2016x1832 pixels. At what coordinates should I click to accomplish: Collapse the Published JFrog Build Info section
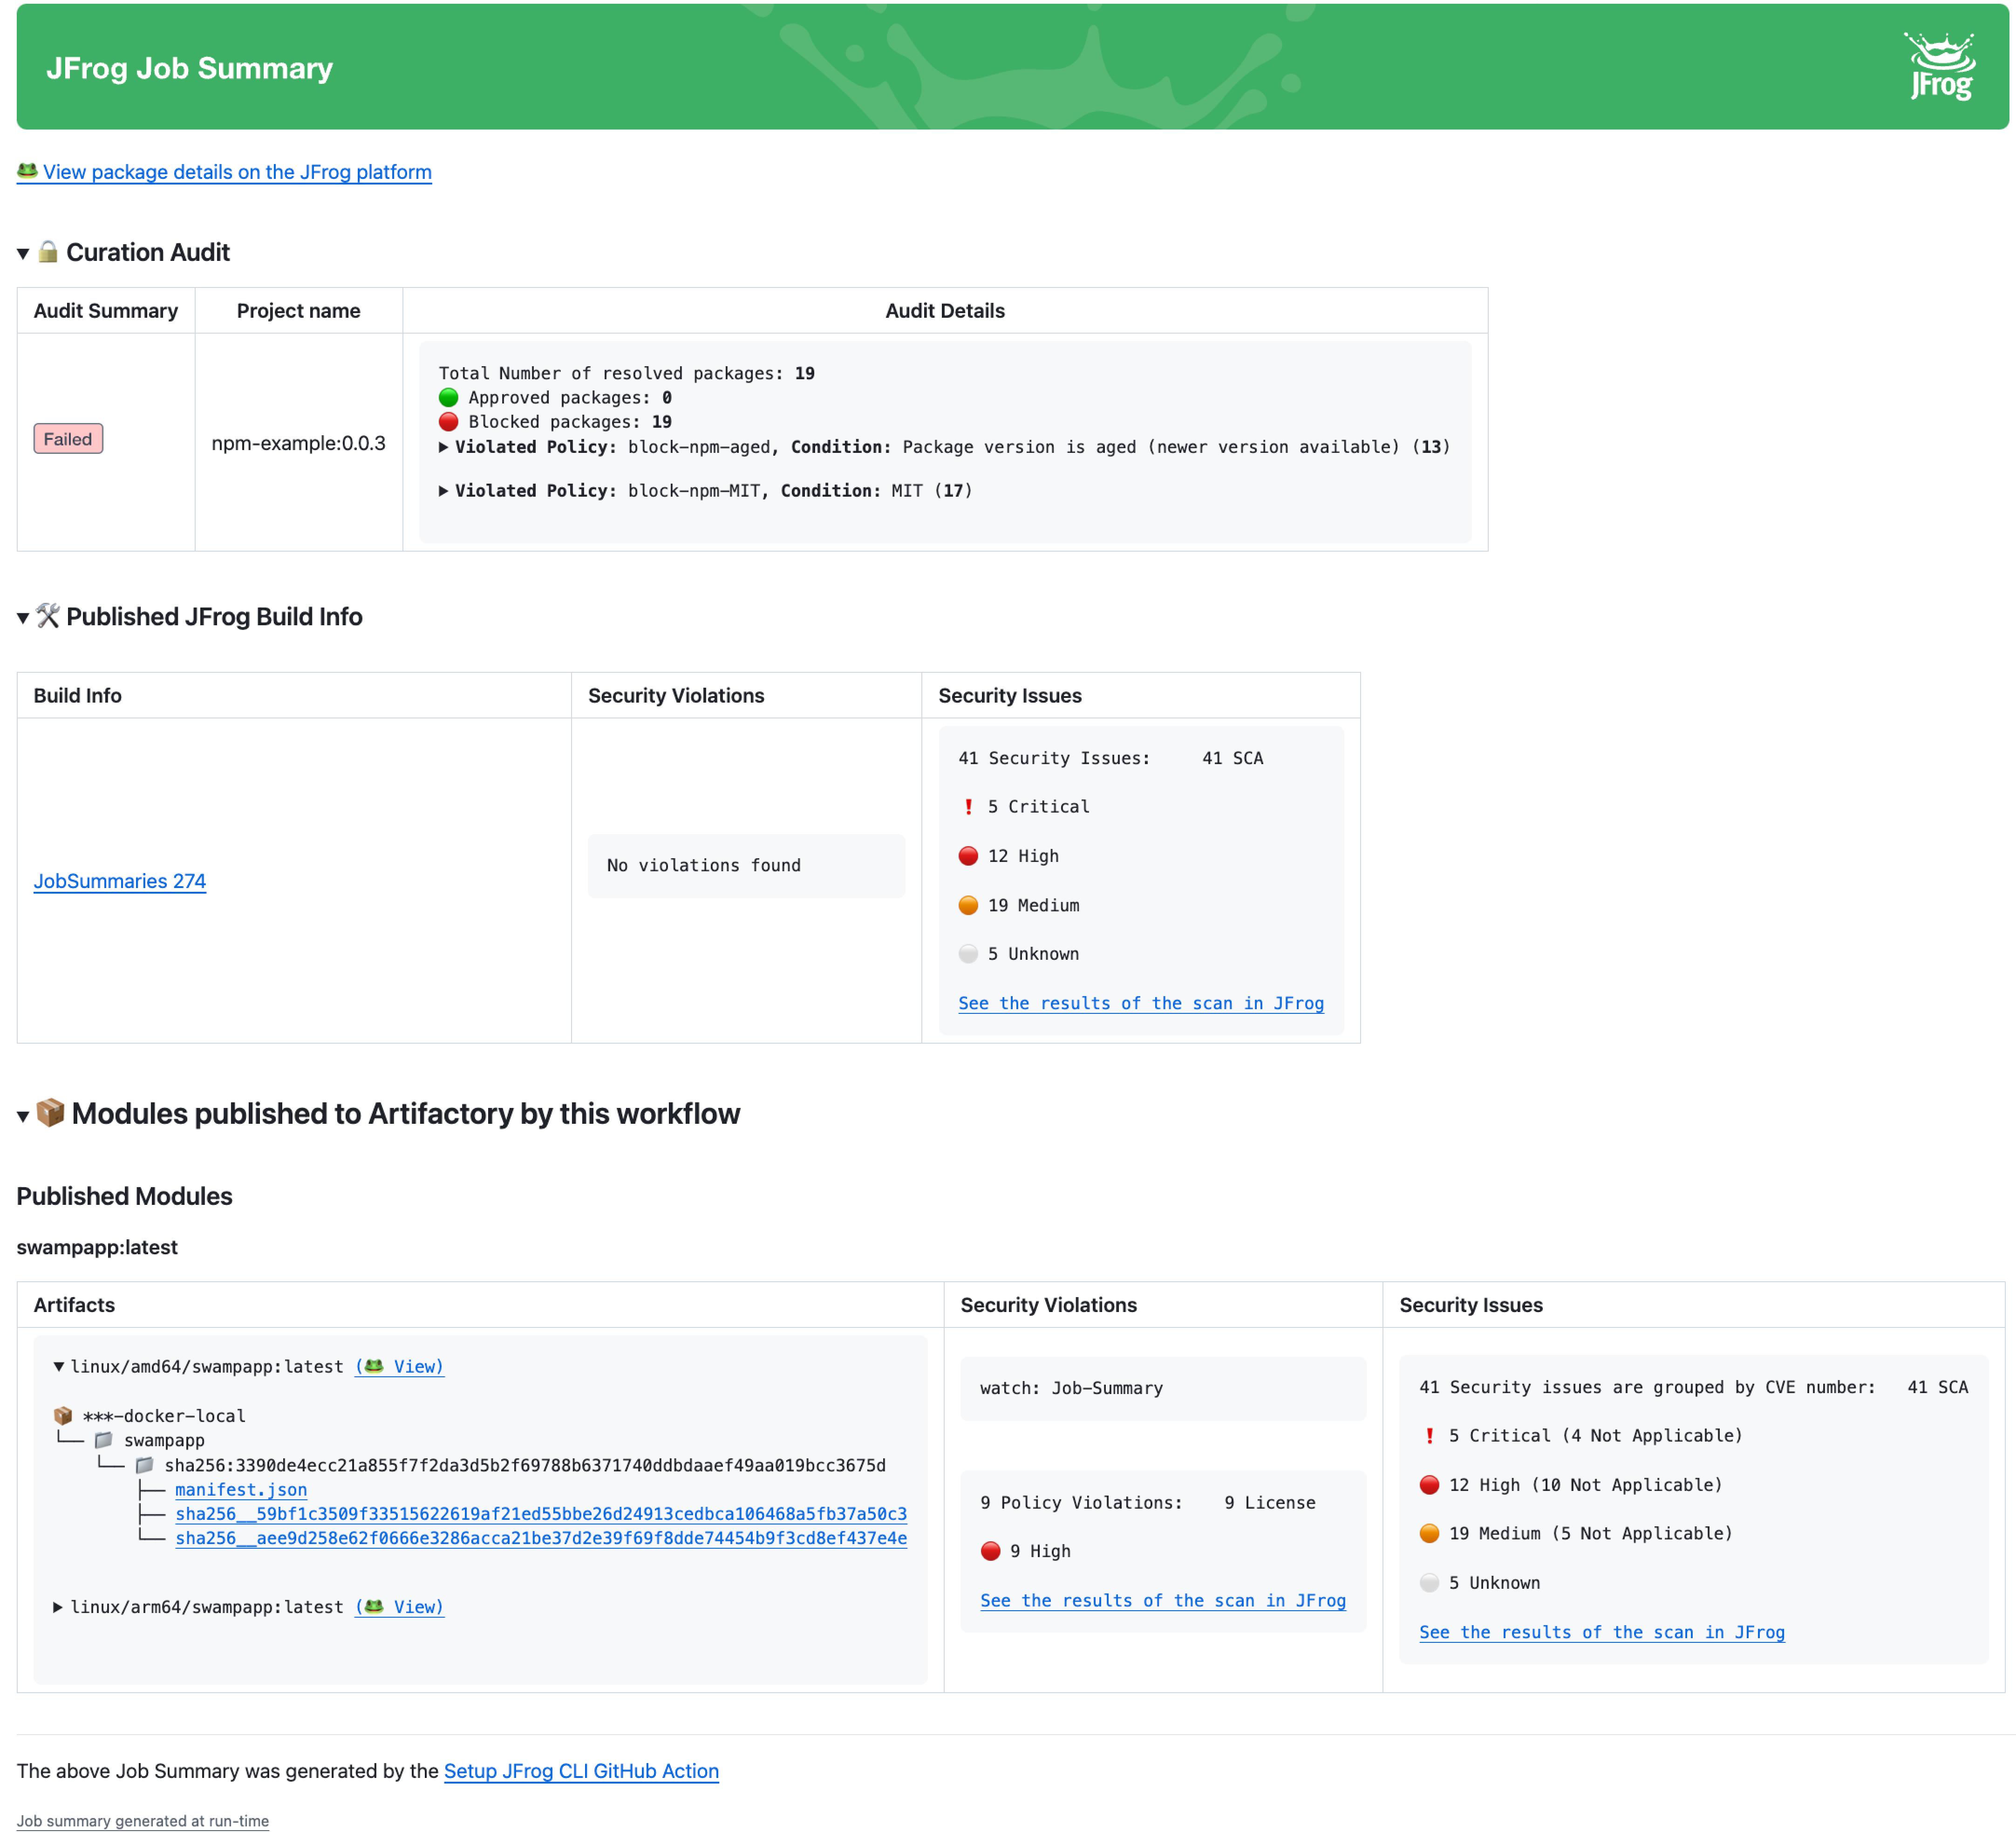tap(22, 616)
